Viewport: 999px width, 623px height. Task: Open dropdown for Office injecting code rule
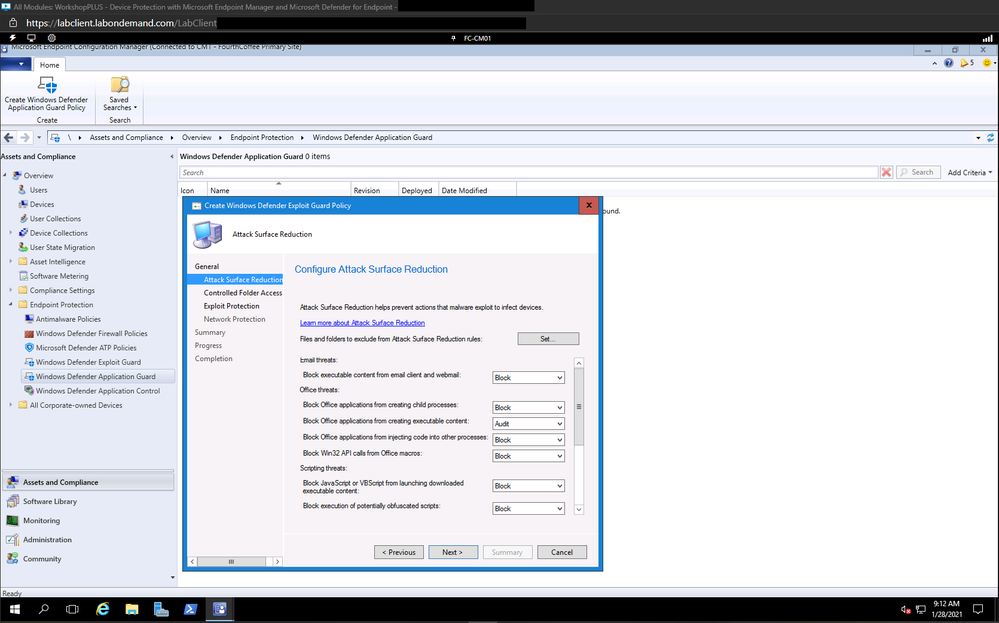[528, 440]
